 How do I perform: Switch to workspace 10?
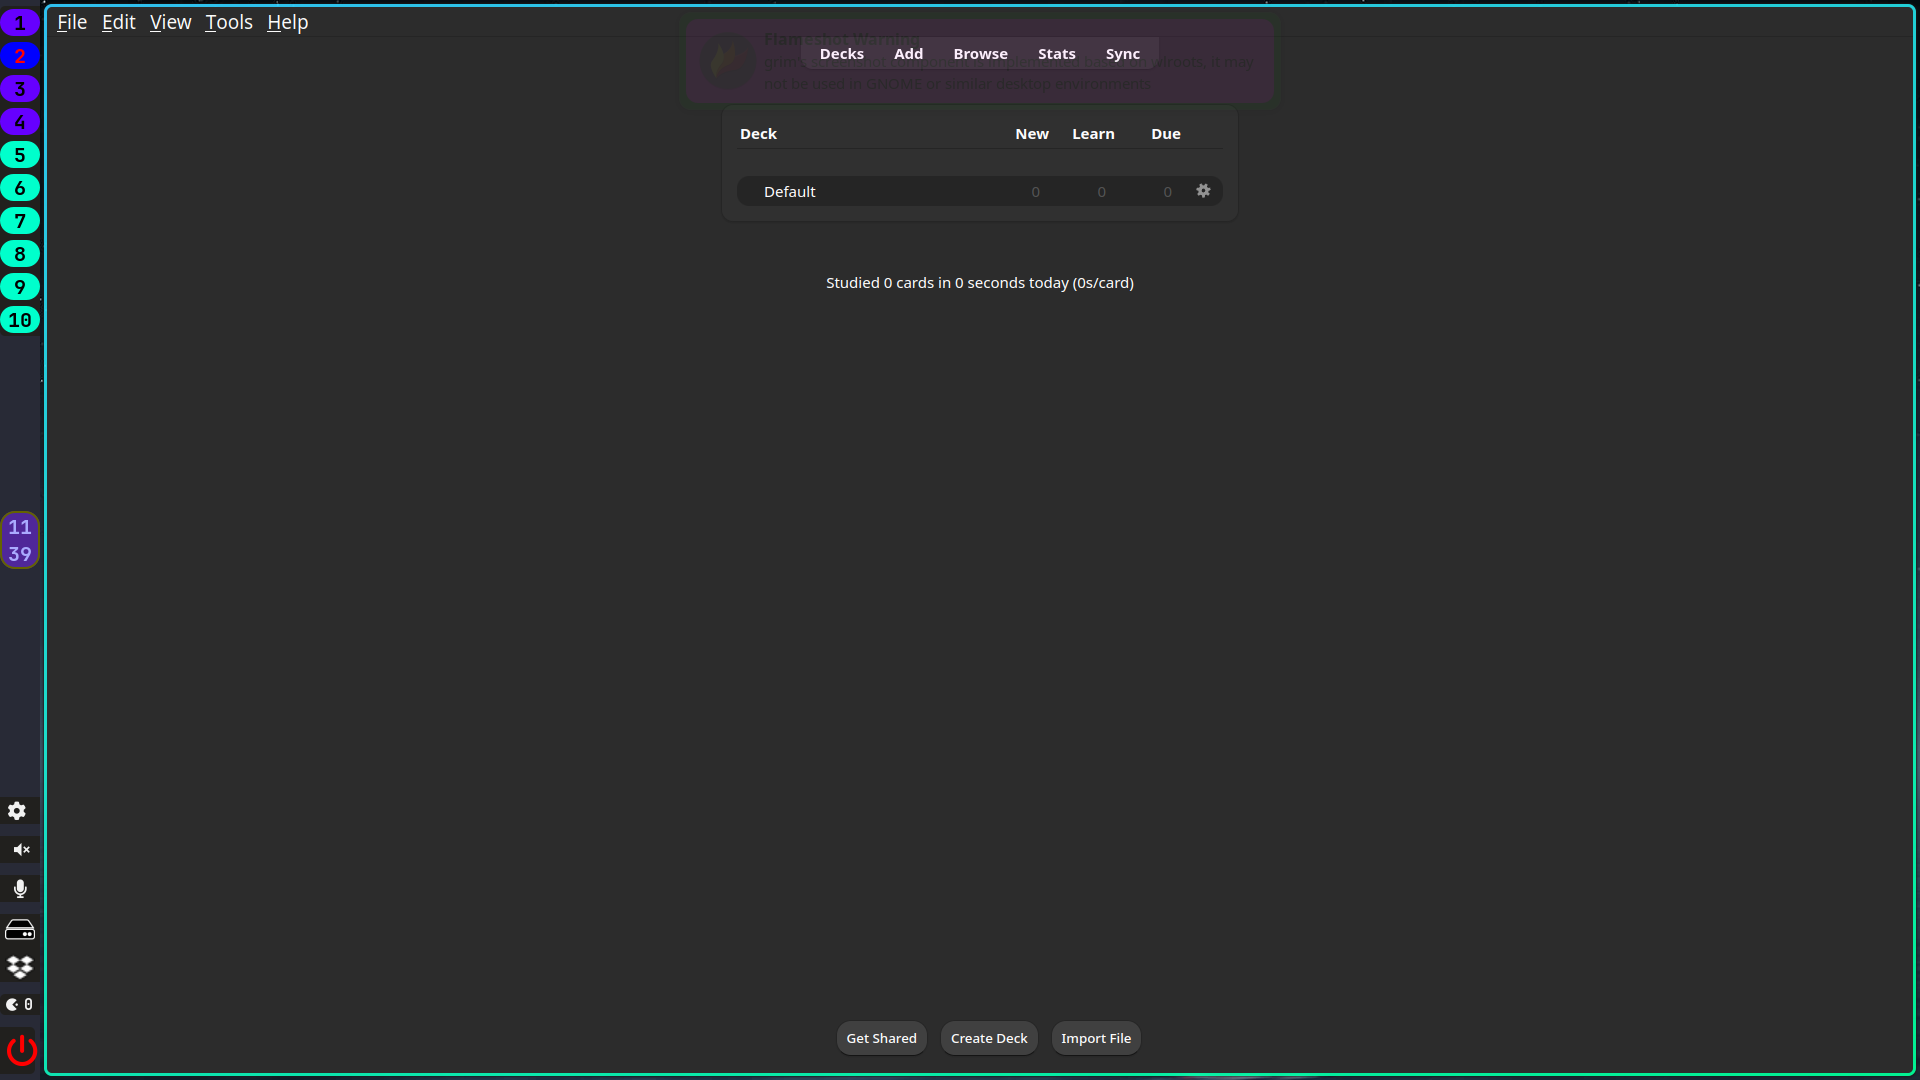(20, 320)
